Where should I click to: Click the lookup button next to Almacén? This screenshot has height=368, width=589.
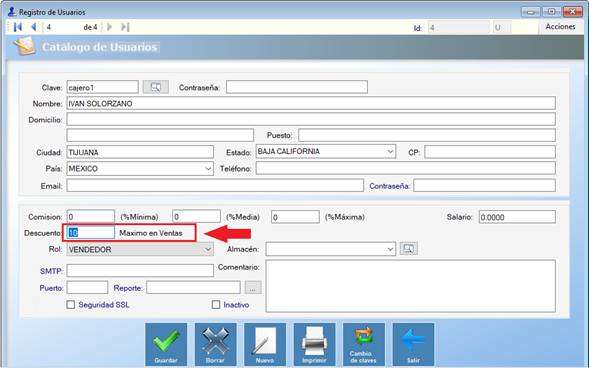tap(409, 249)
